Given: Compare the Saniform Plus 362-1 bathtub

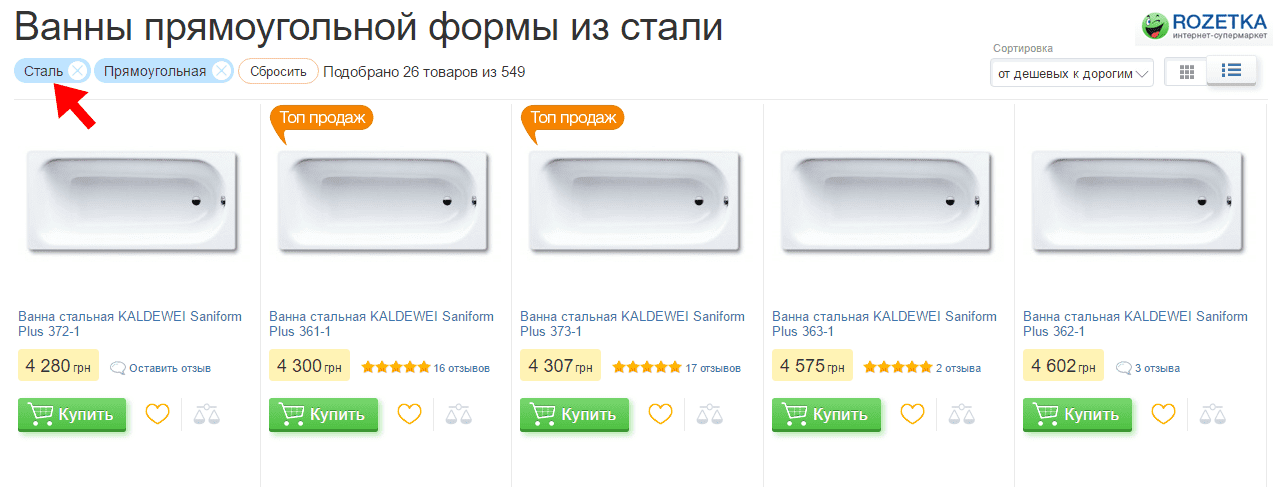Looking at the screenshot, I should pyautogui.click(x=1212, y=413).
